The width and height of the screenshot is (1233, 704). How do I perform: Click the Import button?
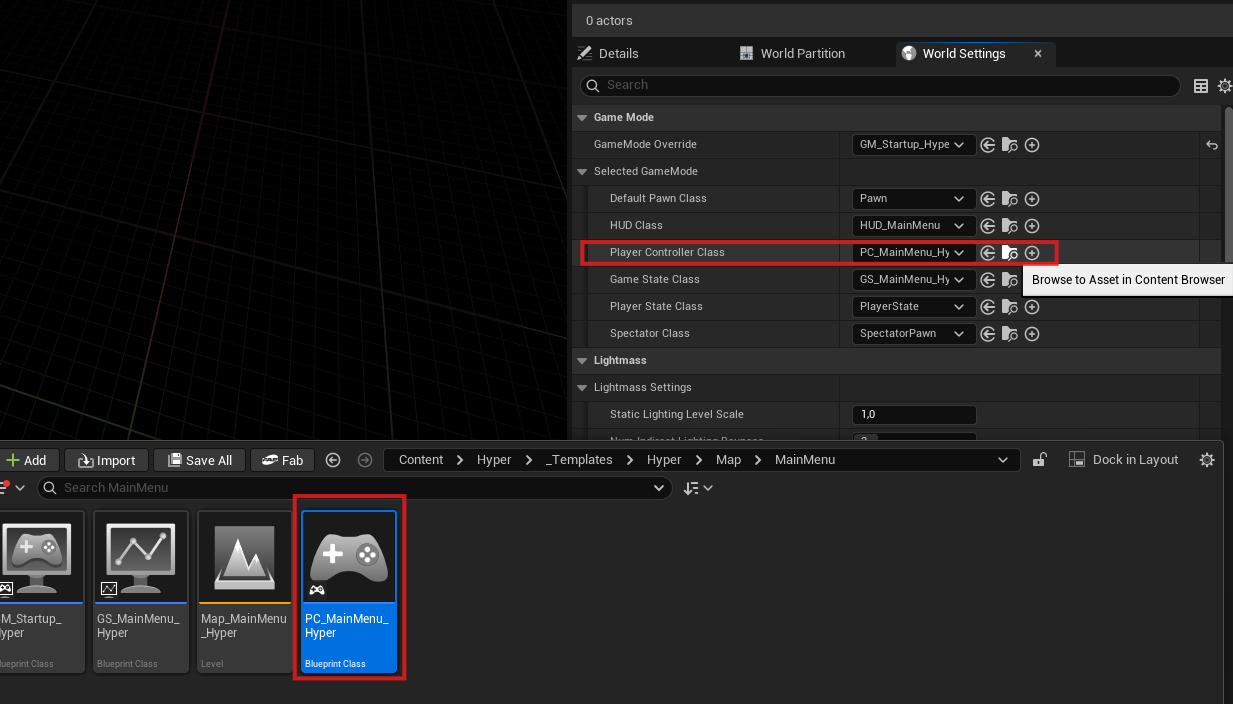tap(107, 460)
